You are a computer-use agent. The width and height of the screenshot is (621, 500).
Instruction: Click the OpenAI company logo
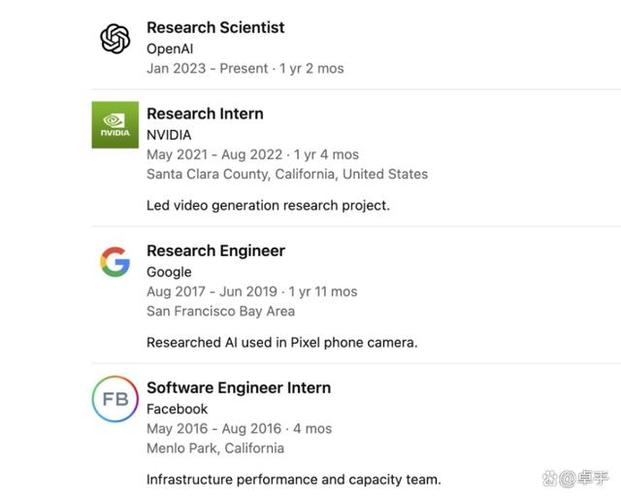(115, 39)
